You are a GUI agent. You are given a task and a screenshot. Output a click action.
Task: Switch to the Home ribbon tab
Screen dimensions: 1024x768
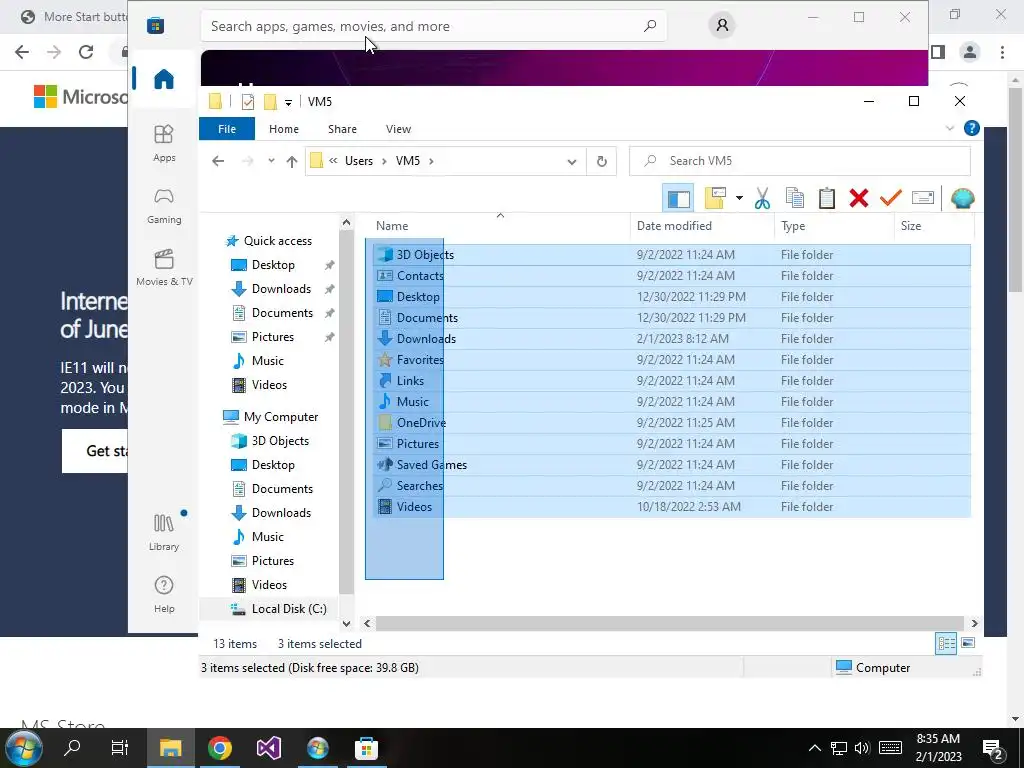[x=283, y=129]
